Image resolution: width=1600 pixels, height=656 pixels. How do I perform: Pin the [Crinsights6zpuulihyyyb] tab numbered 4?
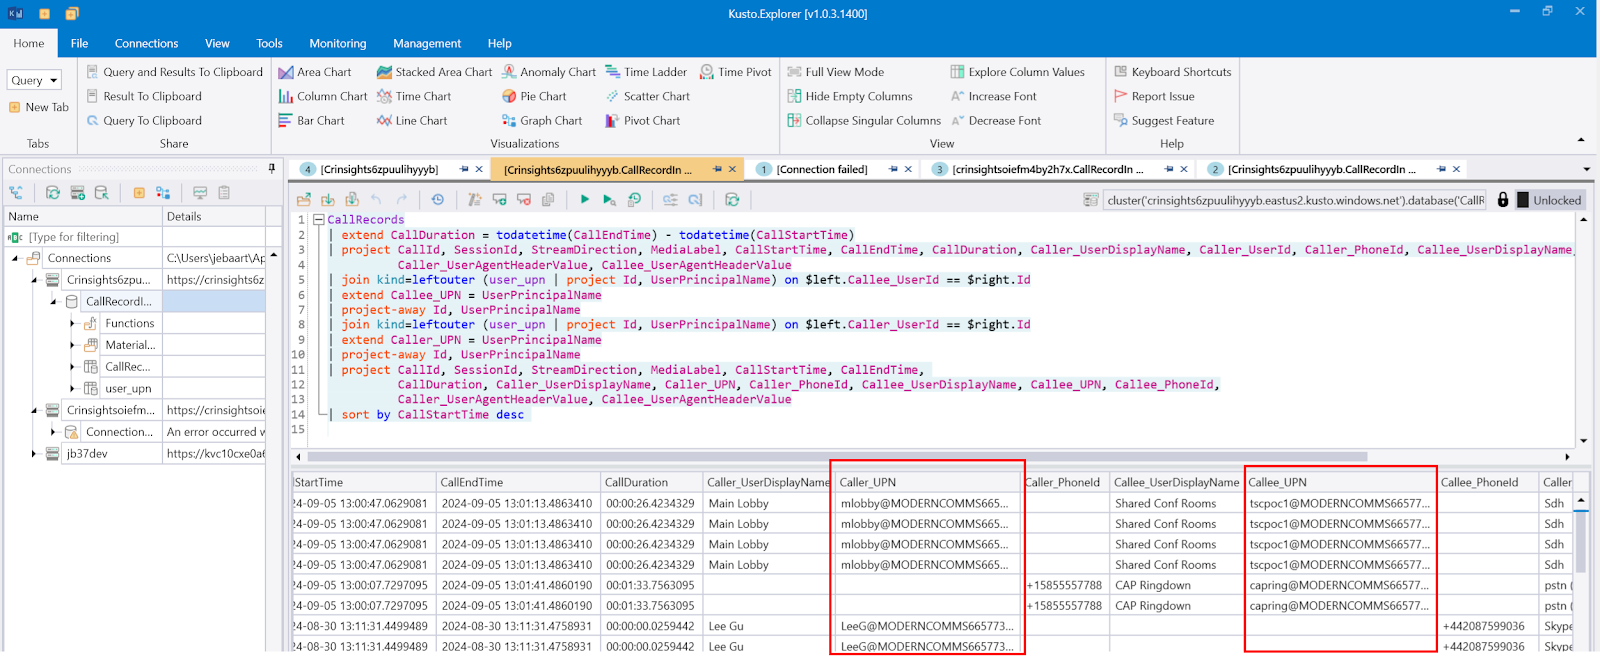464,169
